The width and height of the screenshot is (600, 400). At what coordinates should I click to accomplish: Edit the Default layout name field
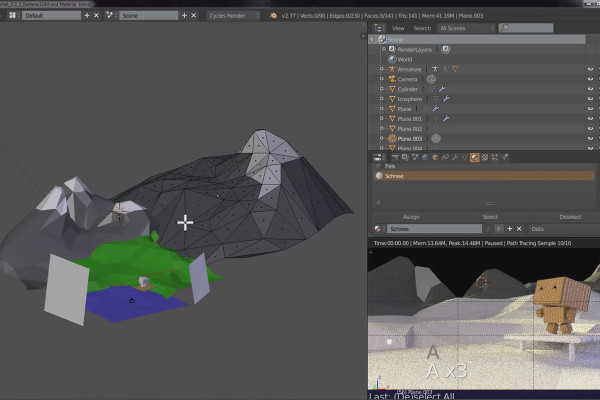click(x=51, y=15)
